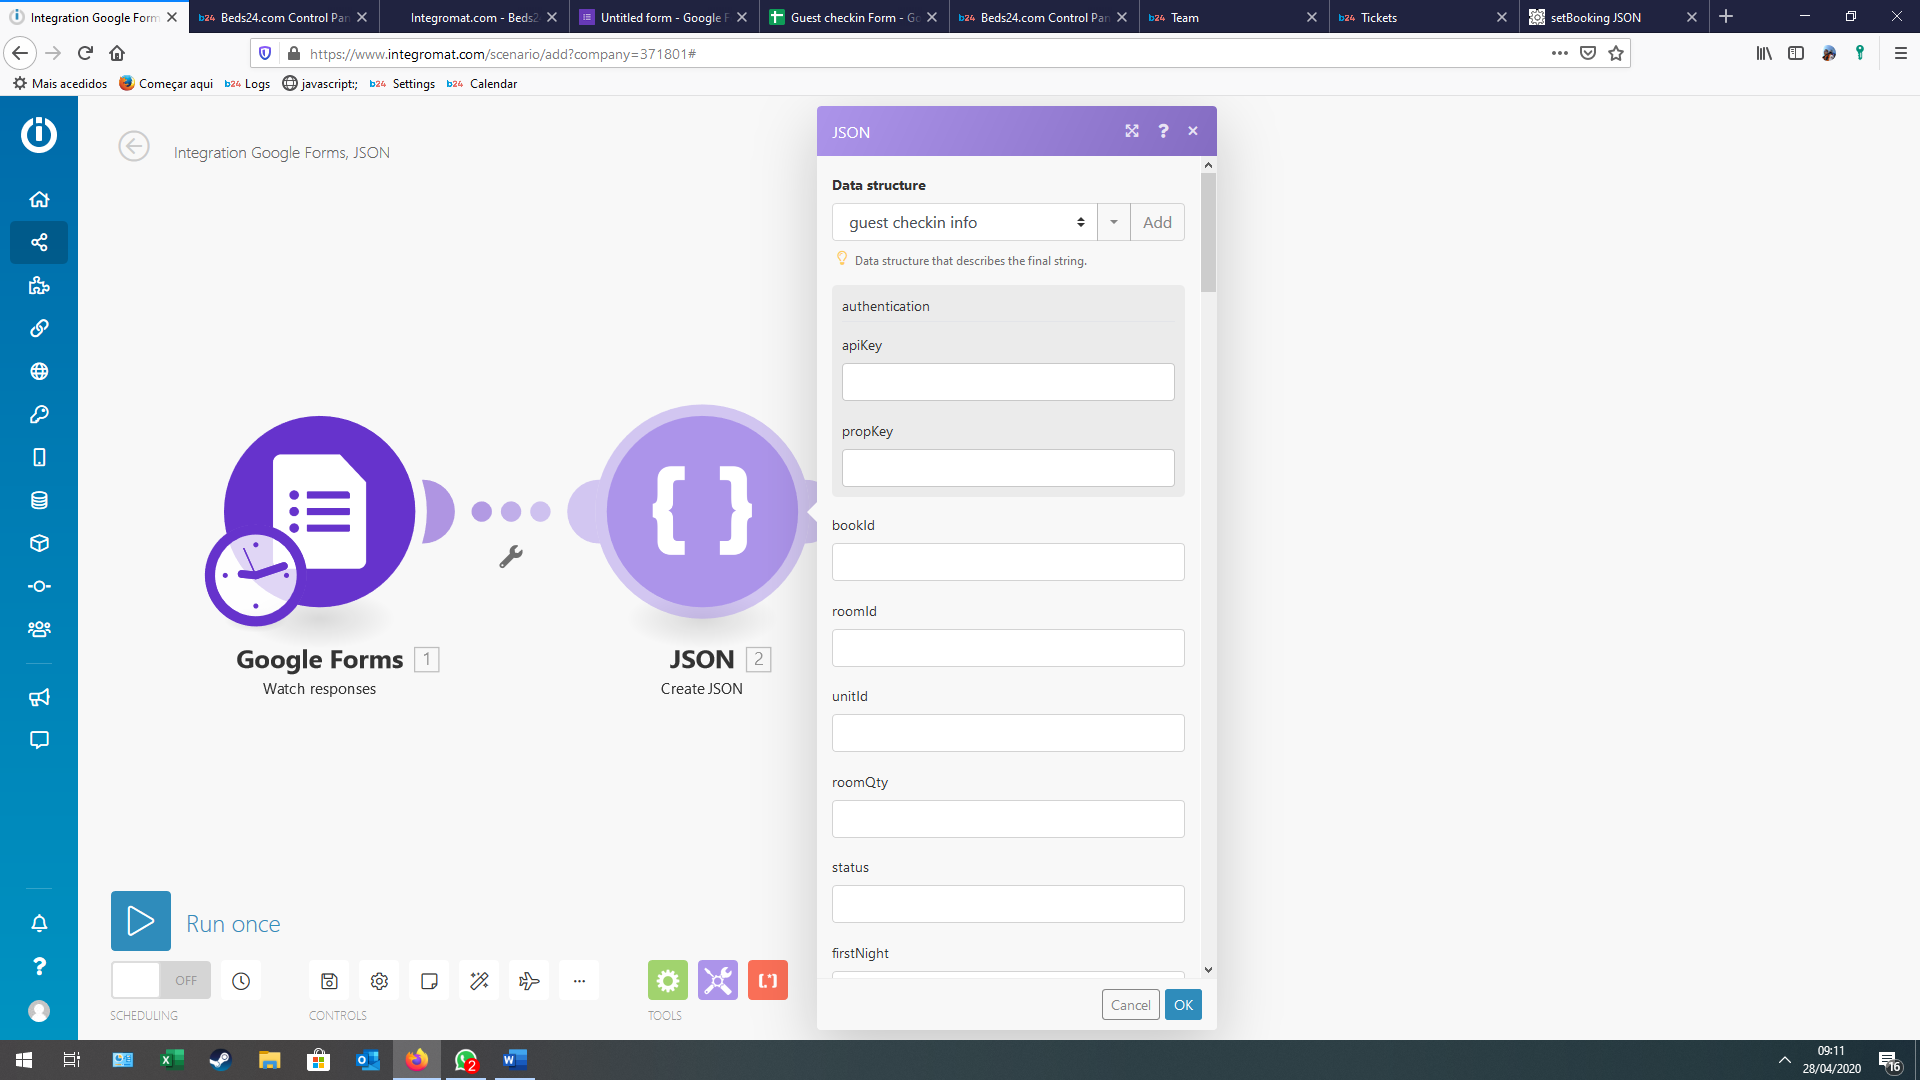The width and height of the screenshot is (1920, 1080).
Task: Open Devices phone icon in sidebar
Action: (39, 457)
